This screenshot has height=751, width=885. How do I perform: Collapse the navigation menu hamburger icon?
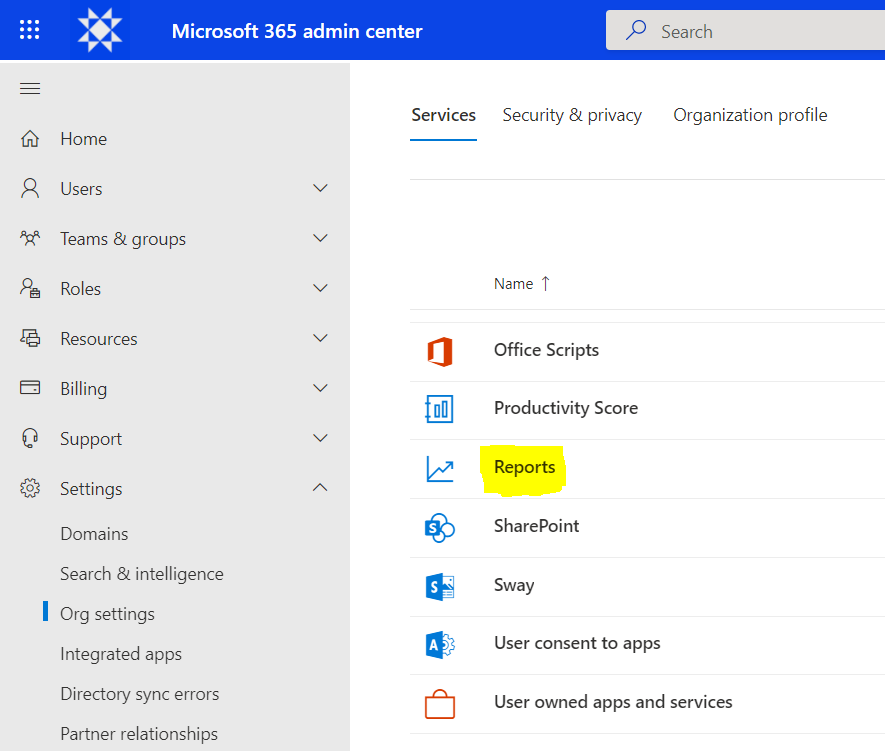(x=30, y=89)
